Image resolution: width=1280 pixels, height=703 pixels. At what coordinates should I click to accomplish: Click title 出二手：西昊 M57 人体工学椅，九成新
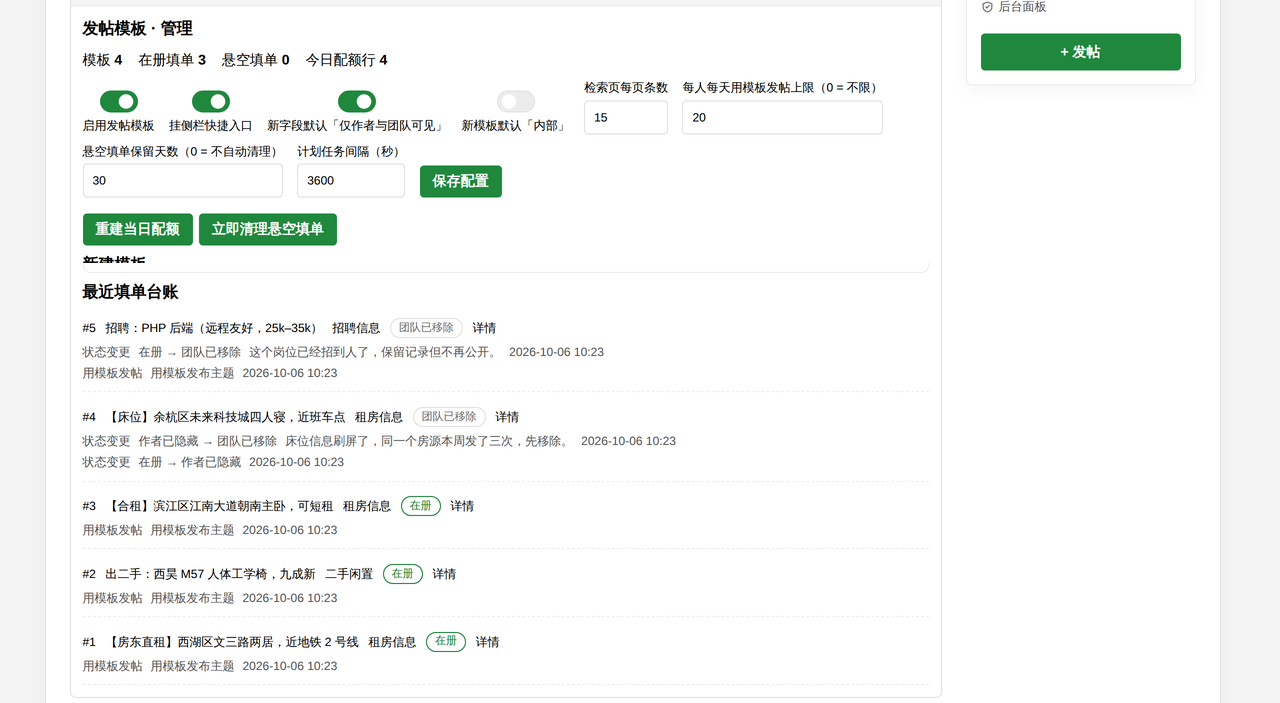[x=210, y=574]
